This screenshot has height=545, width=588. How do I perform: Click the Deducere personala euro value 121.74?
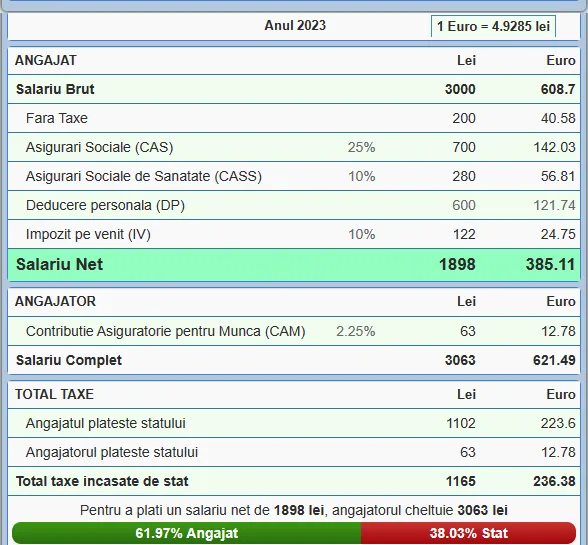[554, 205]
